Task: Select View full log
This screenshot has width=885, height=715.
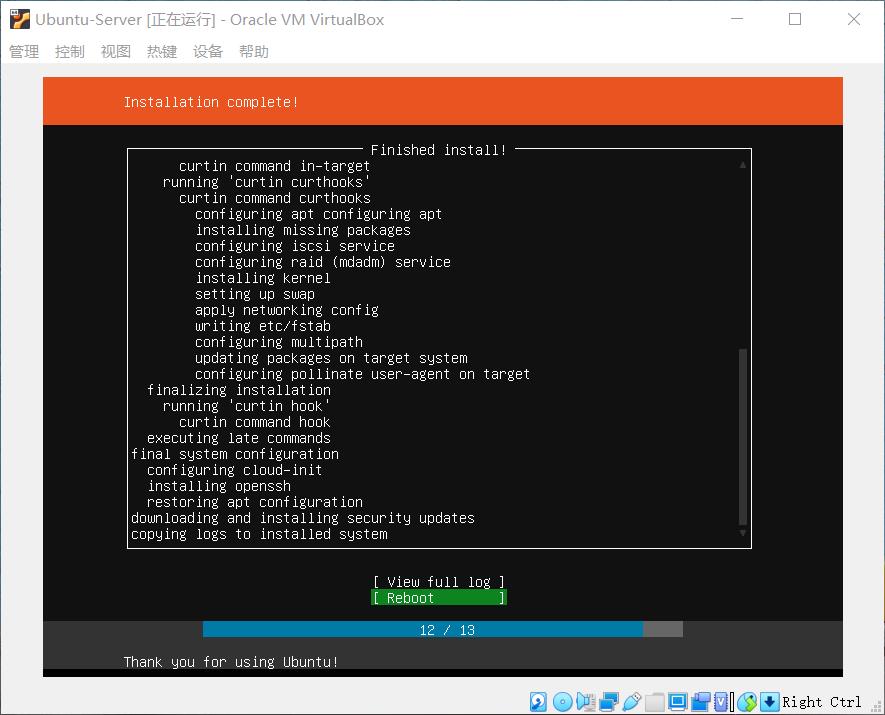Action: click(x=438, y=581)
